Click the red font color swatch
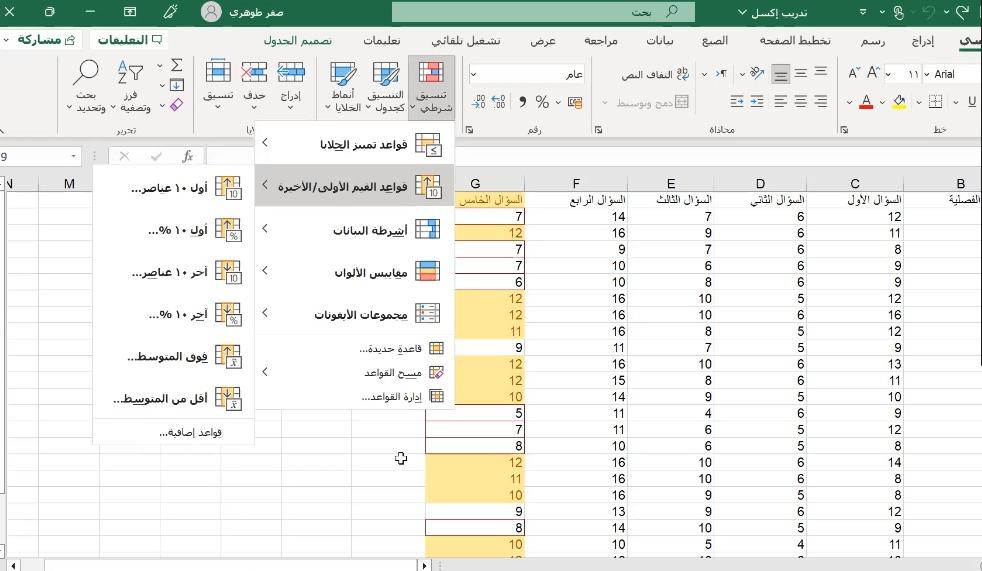 866,102
